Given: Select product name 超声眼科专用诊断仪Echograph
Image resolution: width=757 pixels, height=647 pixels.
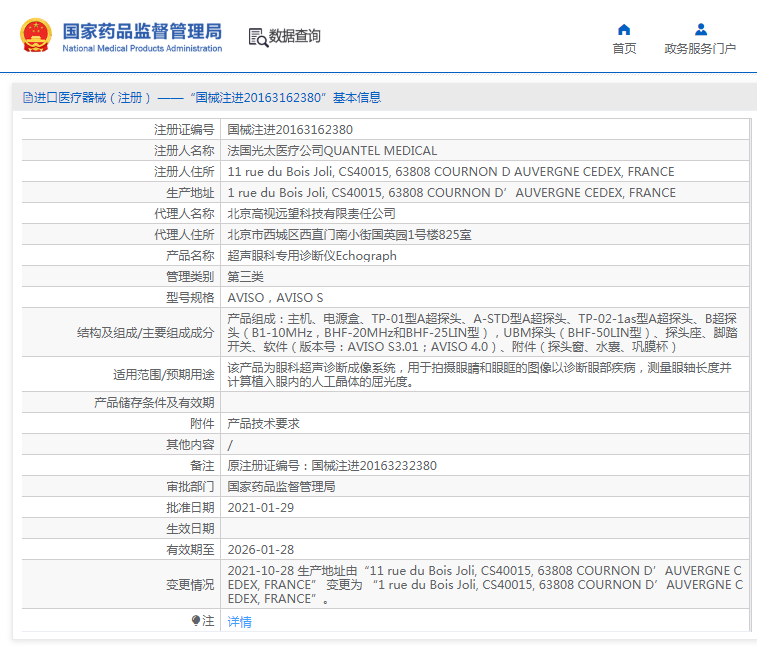Looking at the screenshot, I should [312, 255].
